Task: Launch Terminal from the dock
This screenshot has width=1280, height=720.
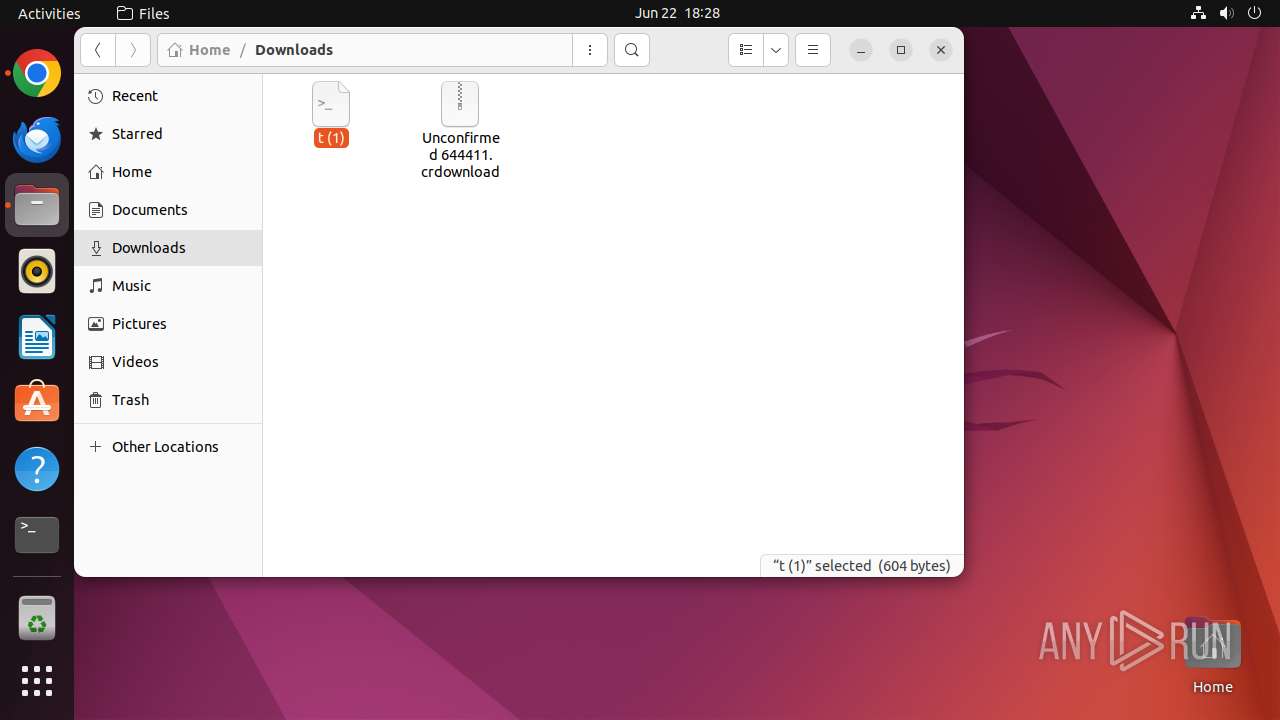Action: click(37, 535)
